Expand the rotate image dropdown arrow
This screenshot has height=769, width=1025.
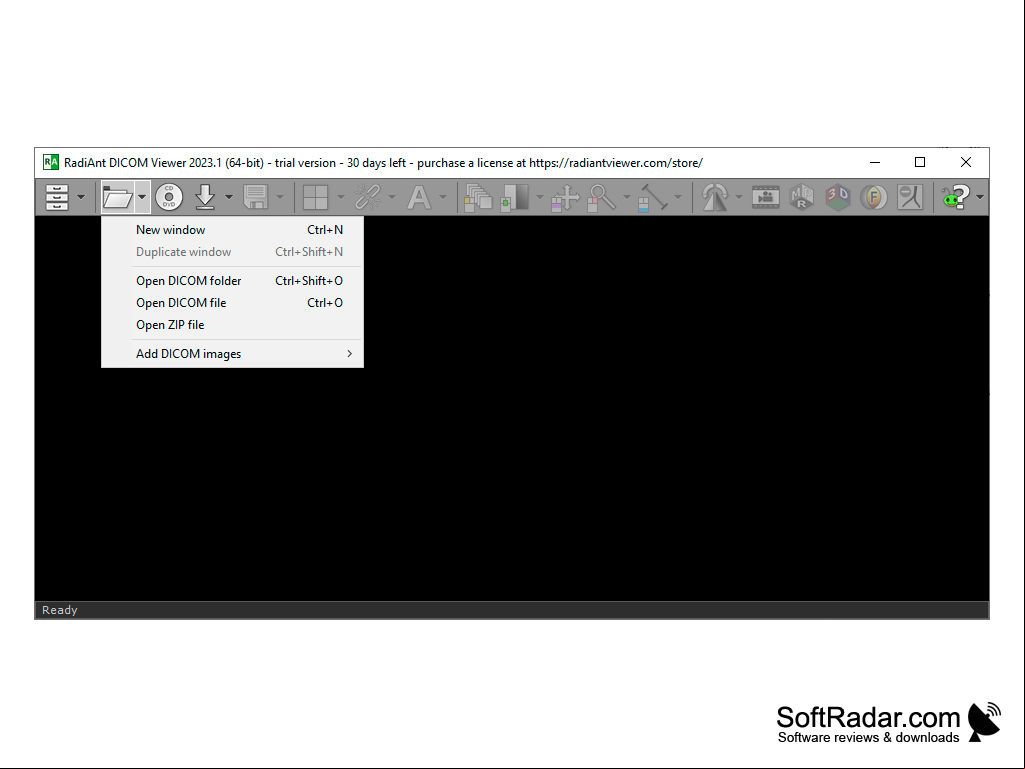[739, 197]
